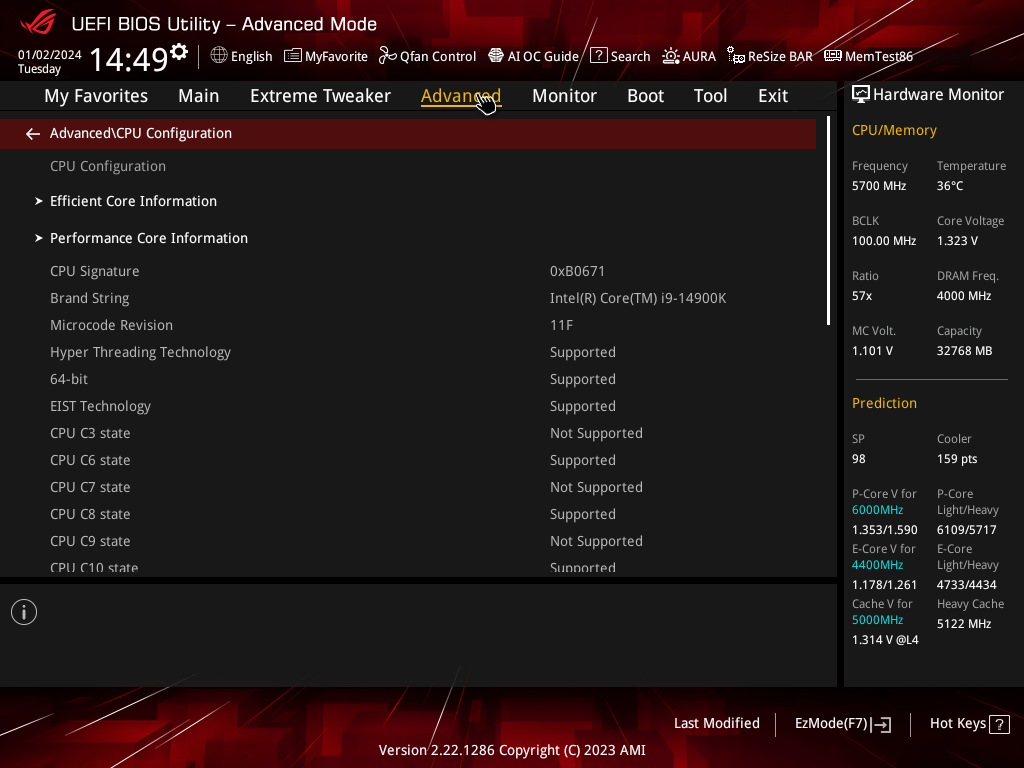Image resolution: width=1024 pixels, height=768 pixels.
Task: Switch to the Main tab
Action: point(199,96)
